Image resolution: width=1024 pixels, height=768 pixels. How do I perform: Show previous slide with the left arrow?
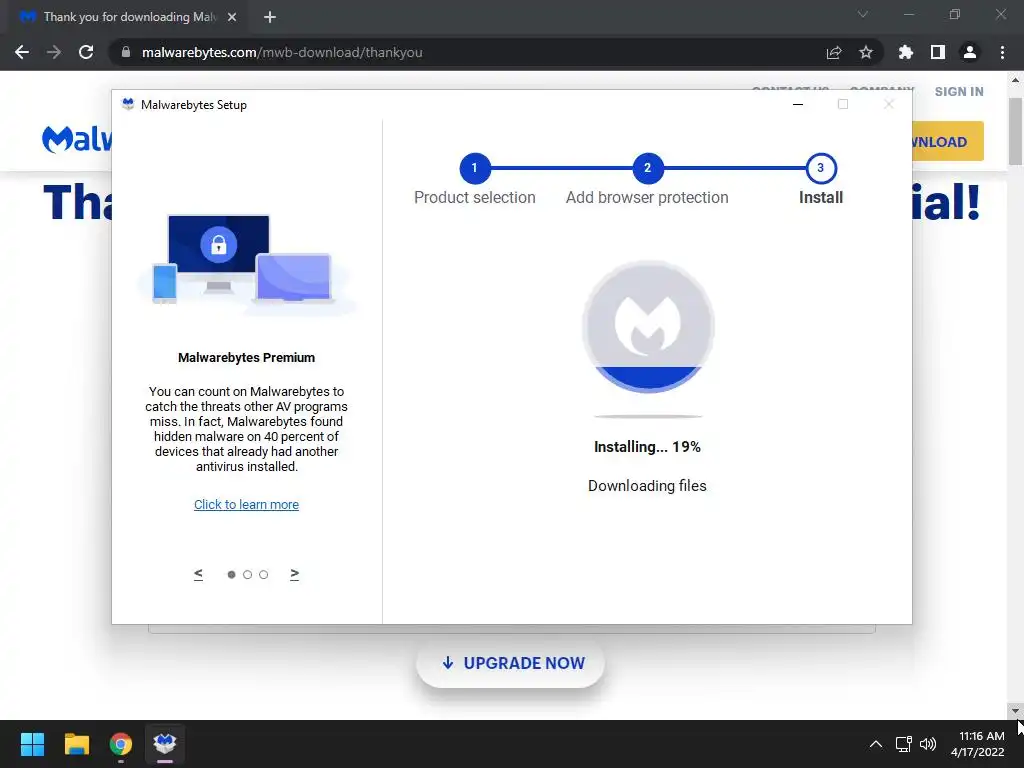point(199,574)
